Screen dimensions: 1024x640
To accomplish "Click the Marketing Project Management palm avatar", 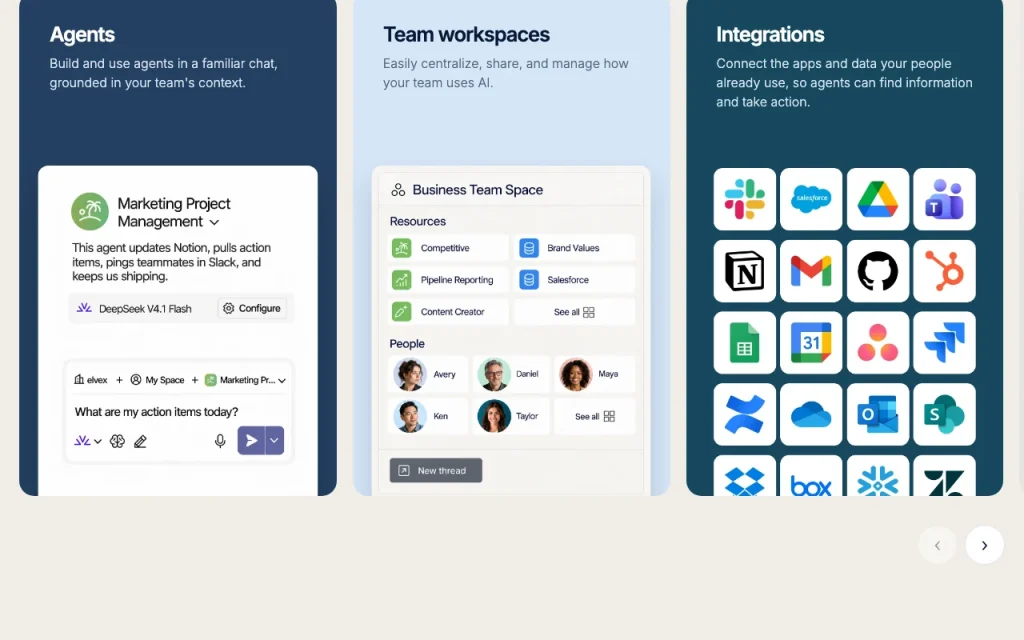I will (89, 212).
